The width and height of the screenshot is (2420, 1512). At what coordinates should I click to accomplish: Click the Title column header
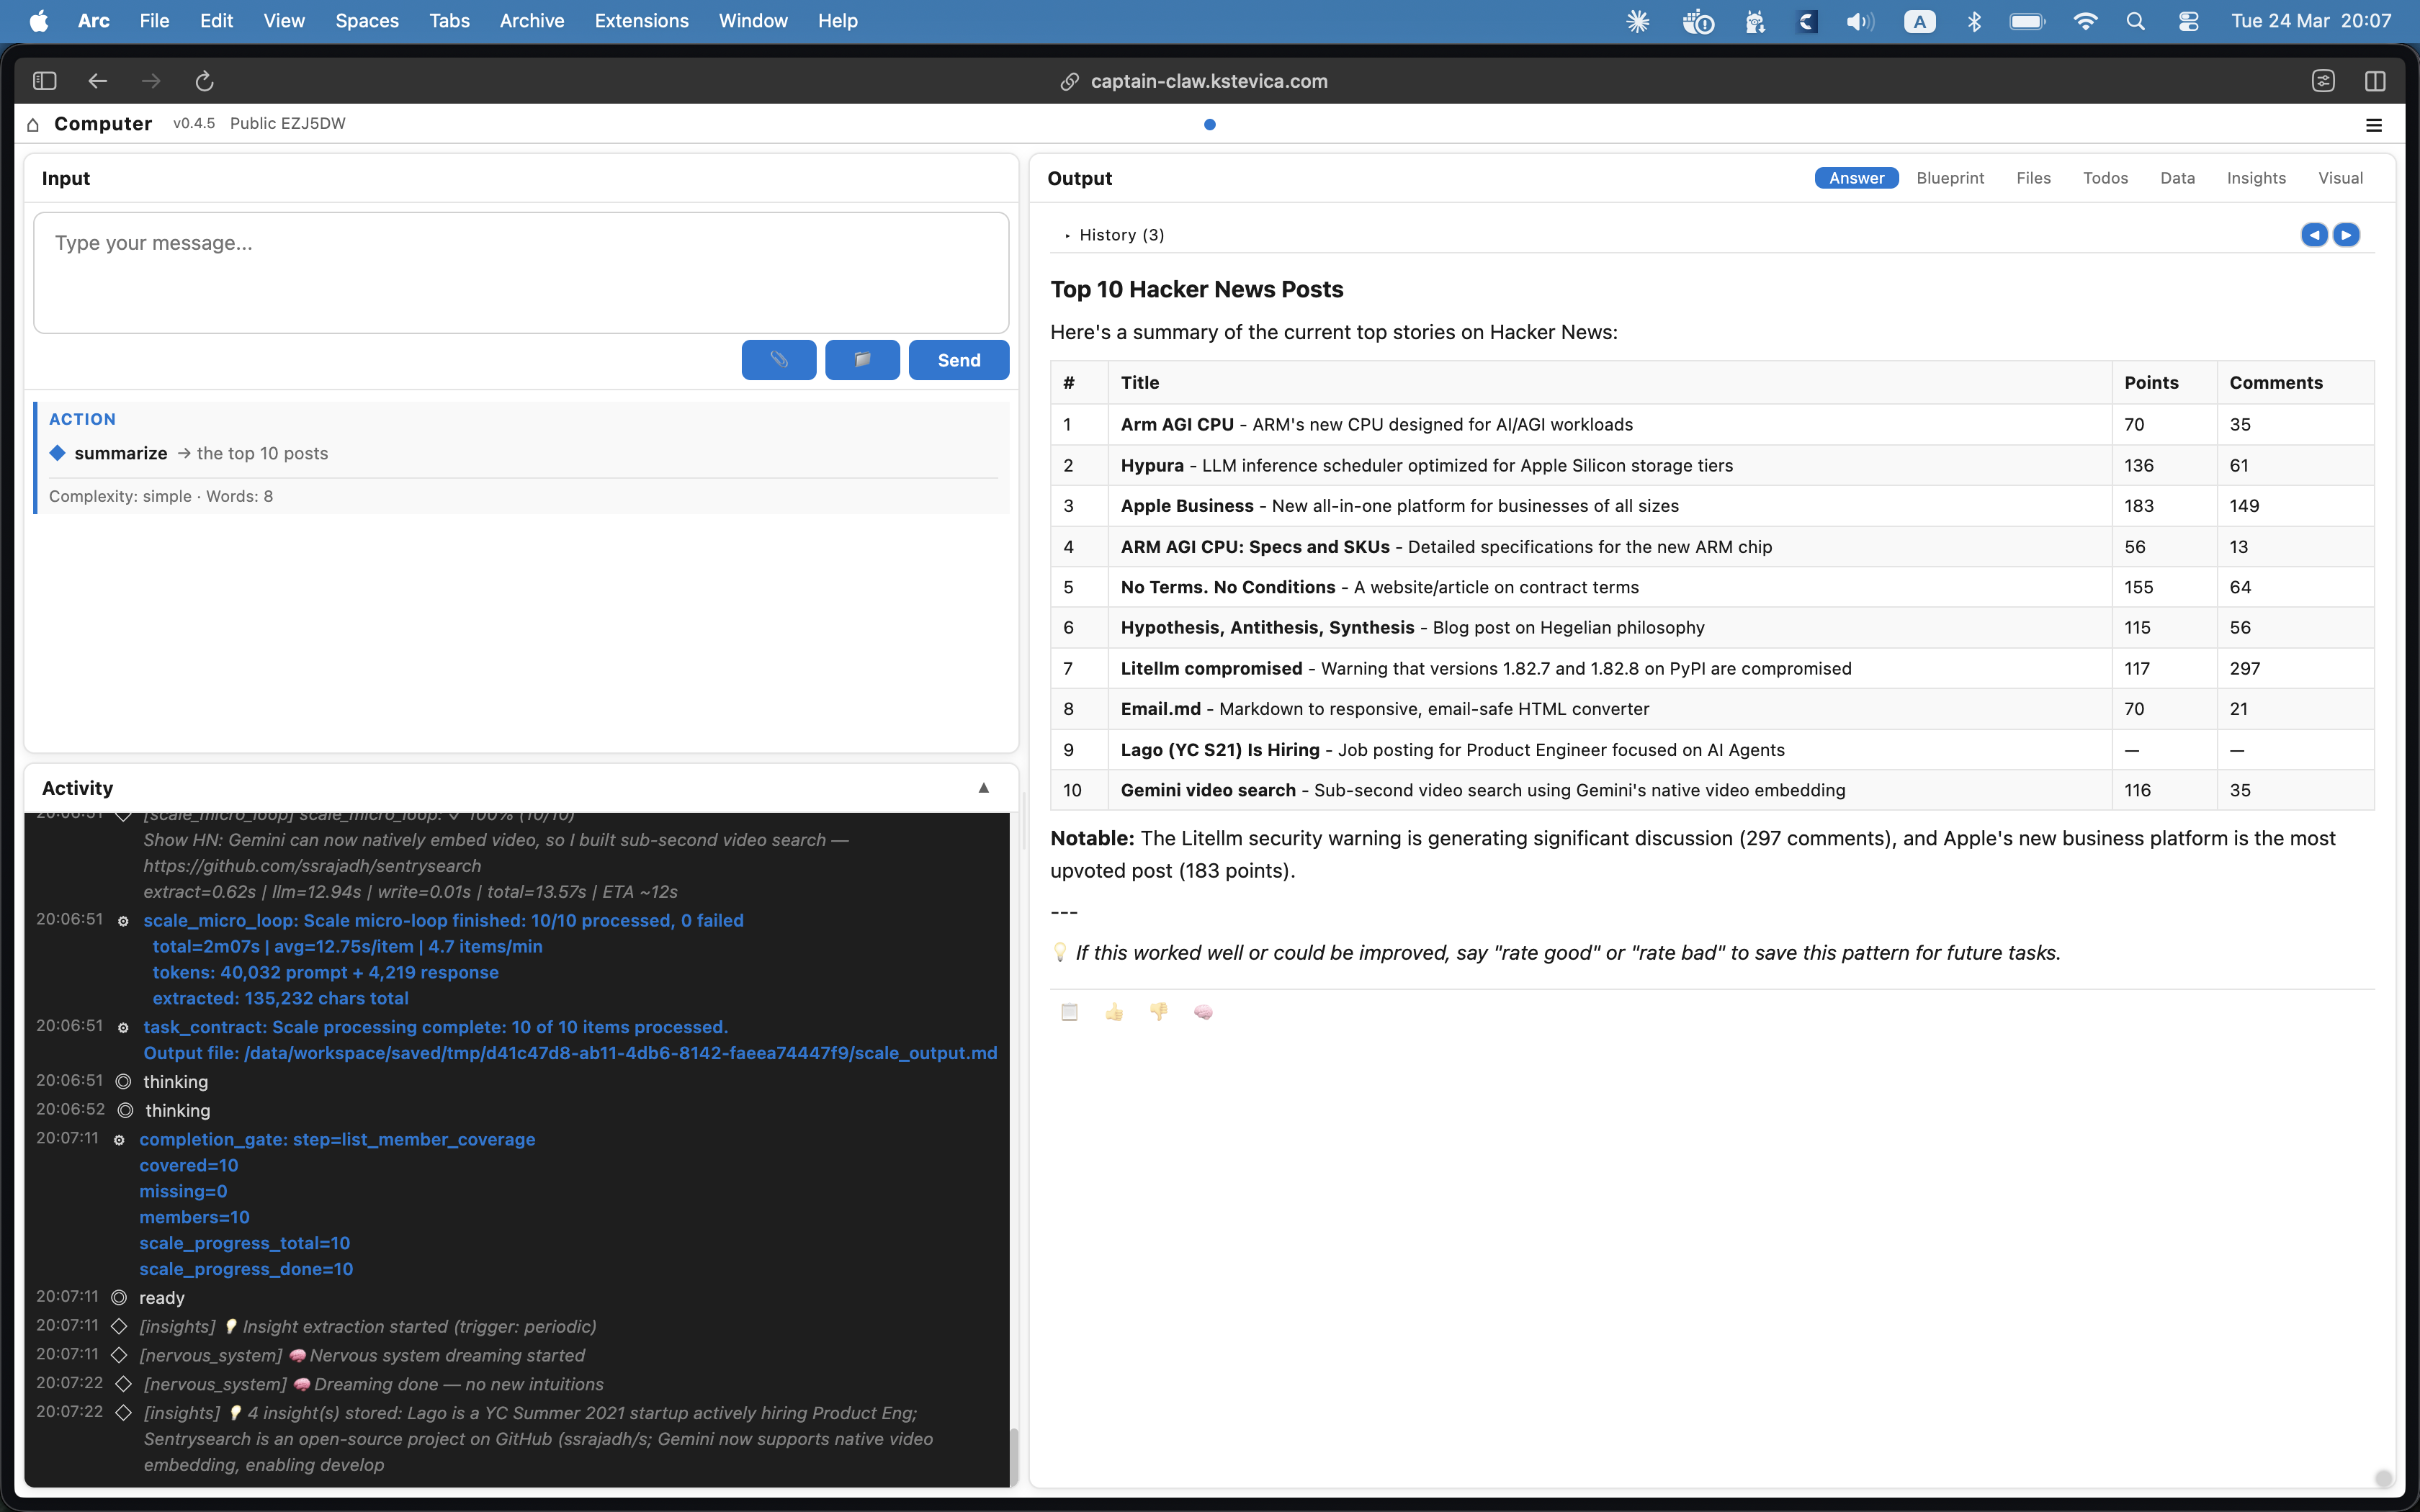[1140, 383]
